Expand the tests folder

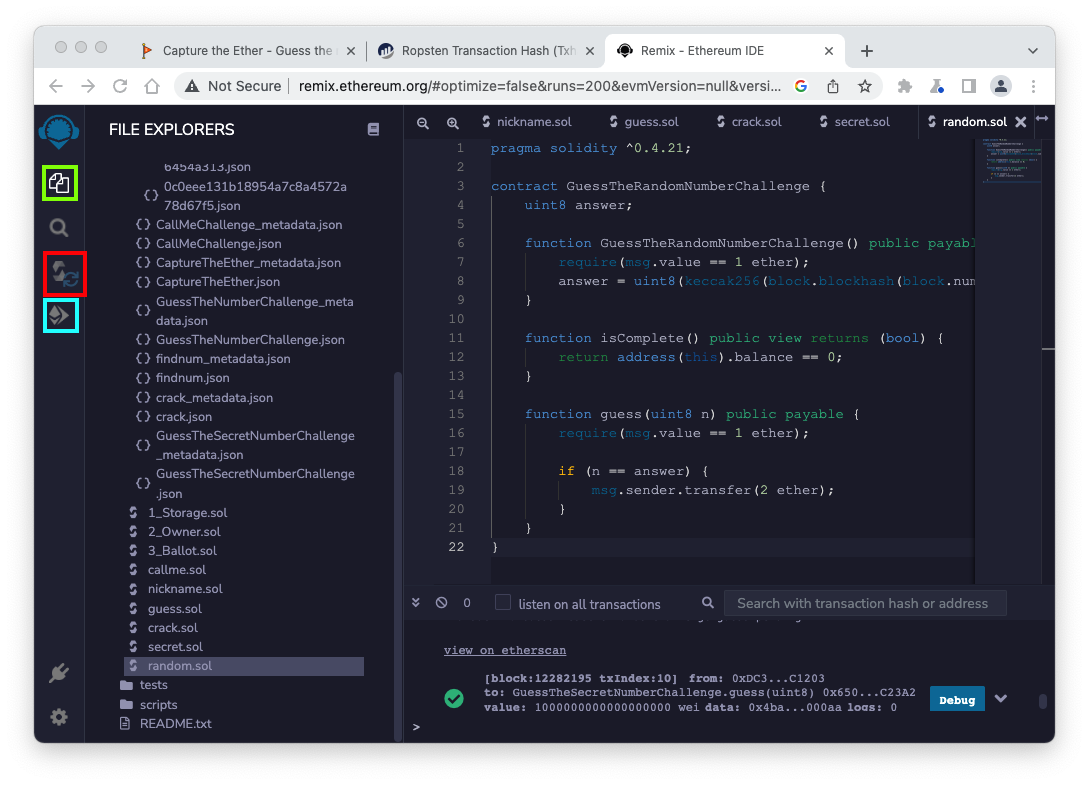click(153, 685)
